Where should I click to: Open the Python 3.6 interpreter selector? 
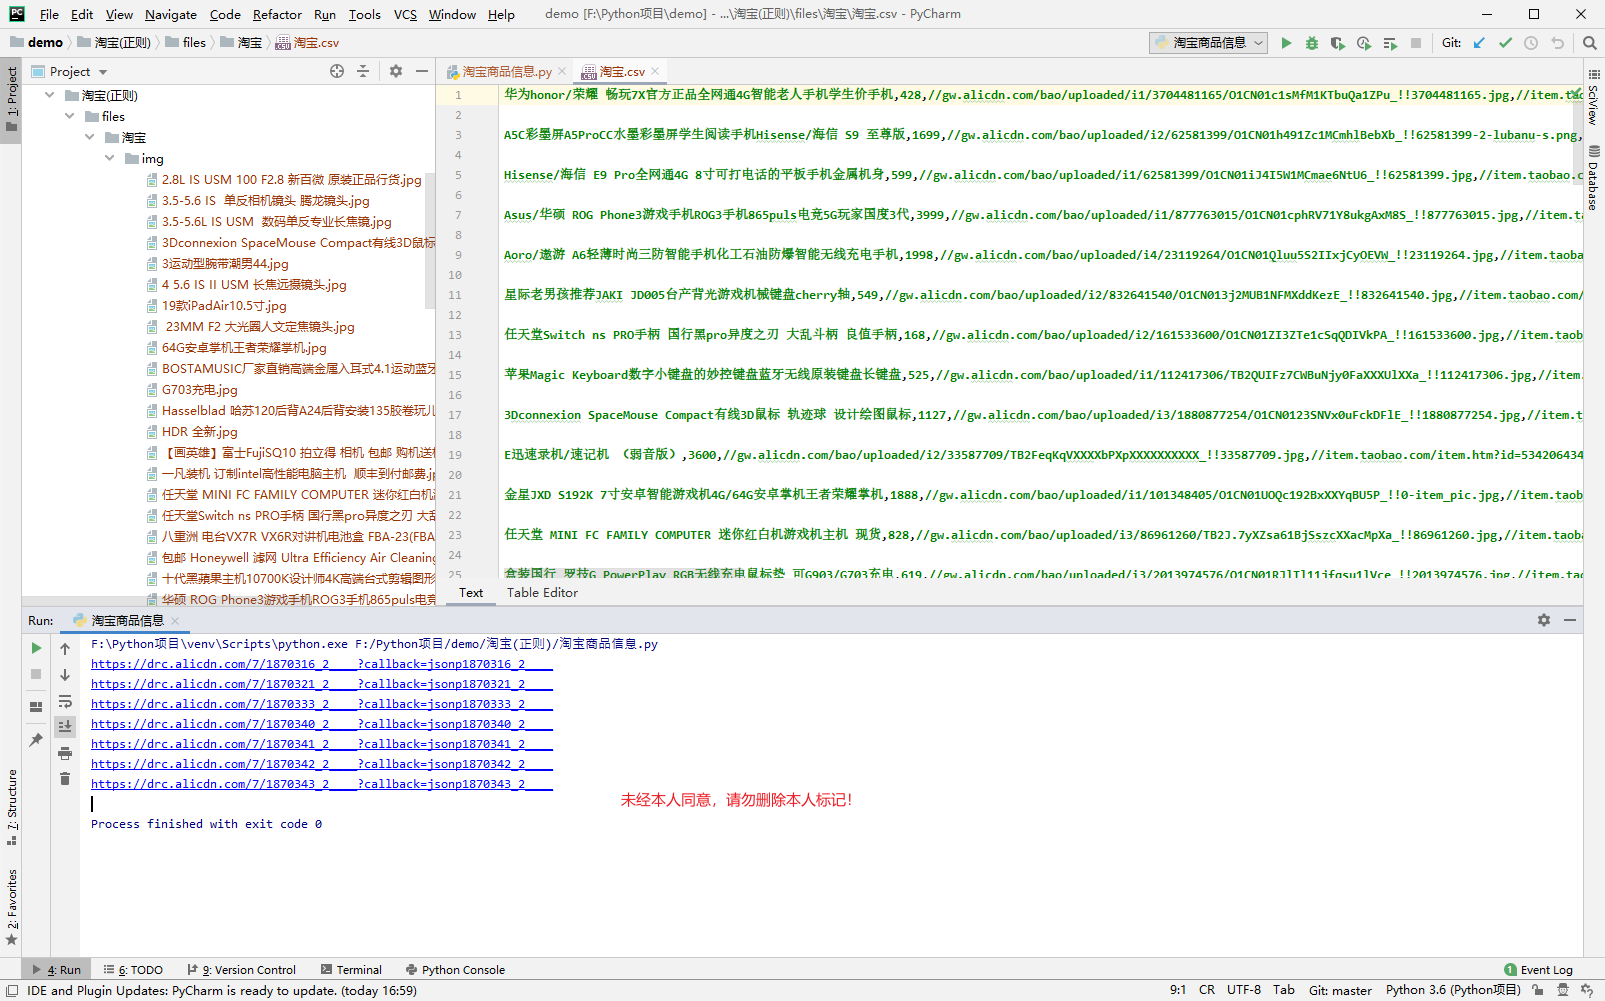[1453, 990]
